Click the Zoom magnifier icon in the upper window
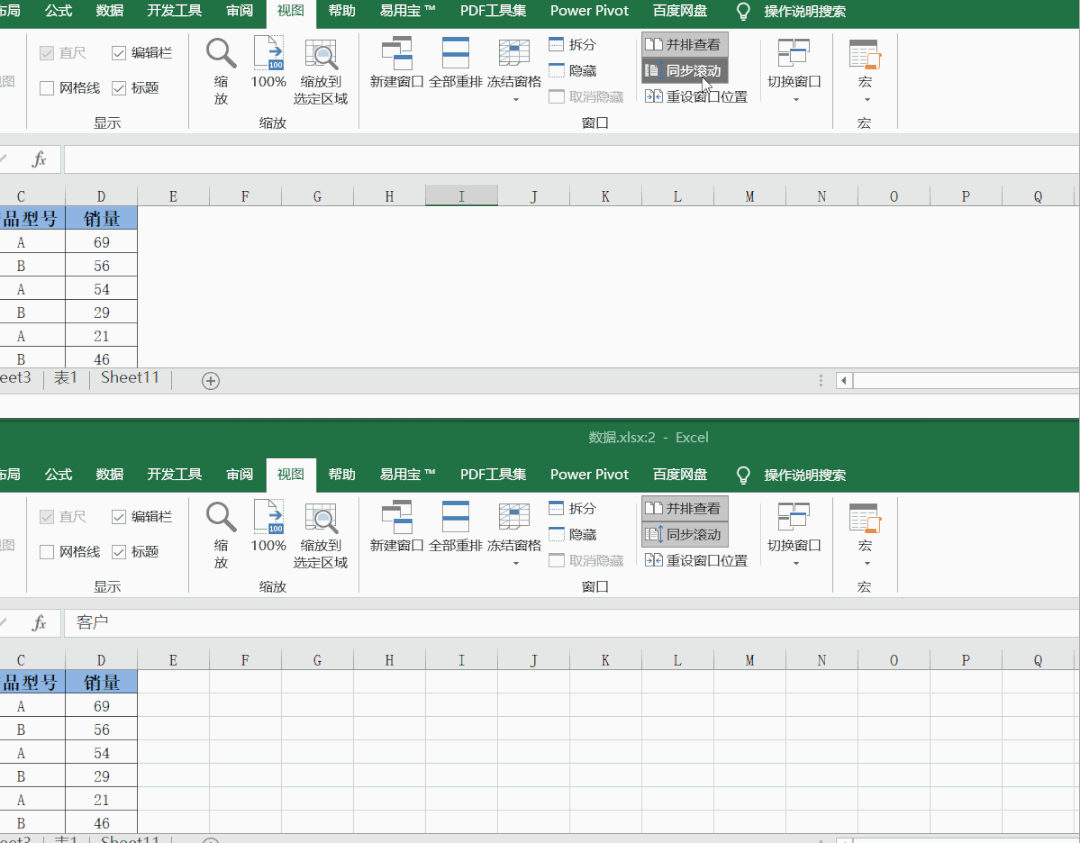Image resolution: width=1080 pixels, height=843 pixels. pos(221,54)
